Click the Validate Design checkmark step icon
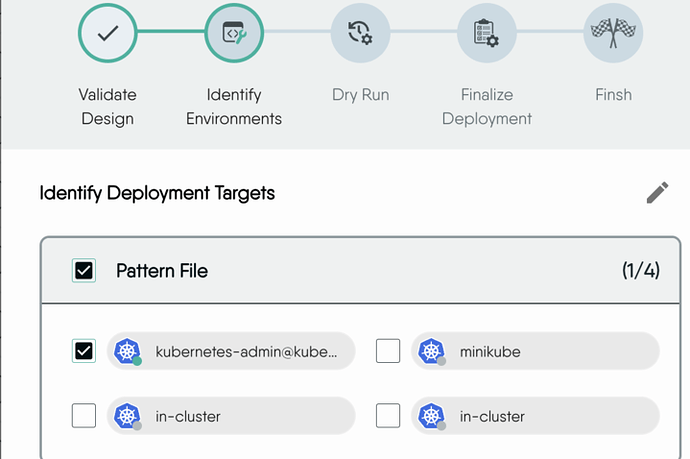Screen dimensions: 690x459 click(x=108, y=33)
